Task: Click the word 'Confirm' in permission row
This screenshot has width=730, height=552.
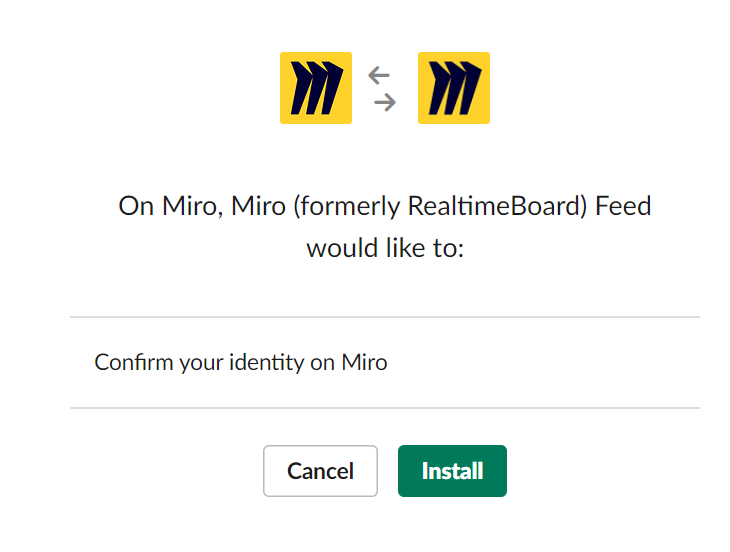Action: tap(133, 362)
